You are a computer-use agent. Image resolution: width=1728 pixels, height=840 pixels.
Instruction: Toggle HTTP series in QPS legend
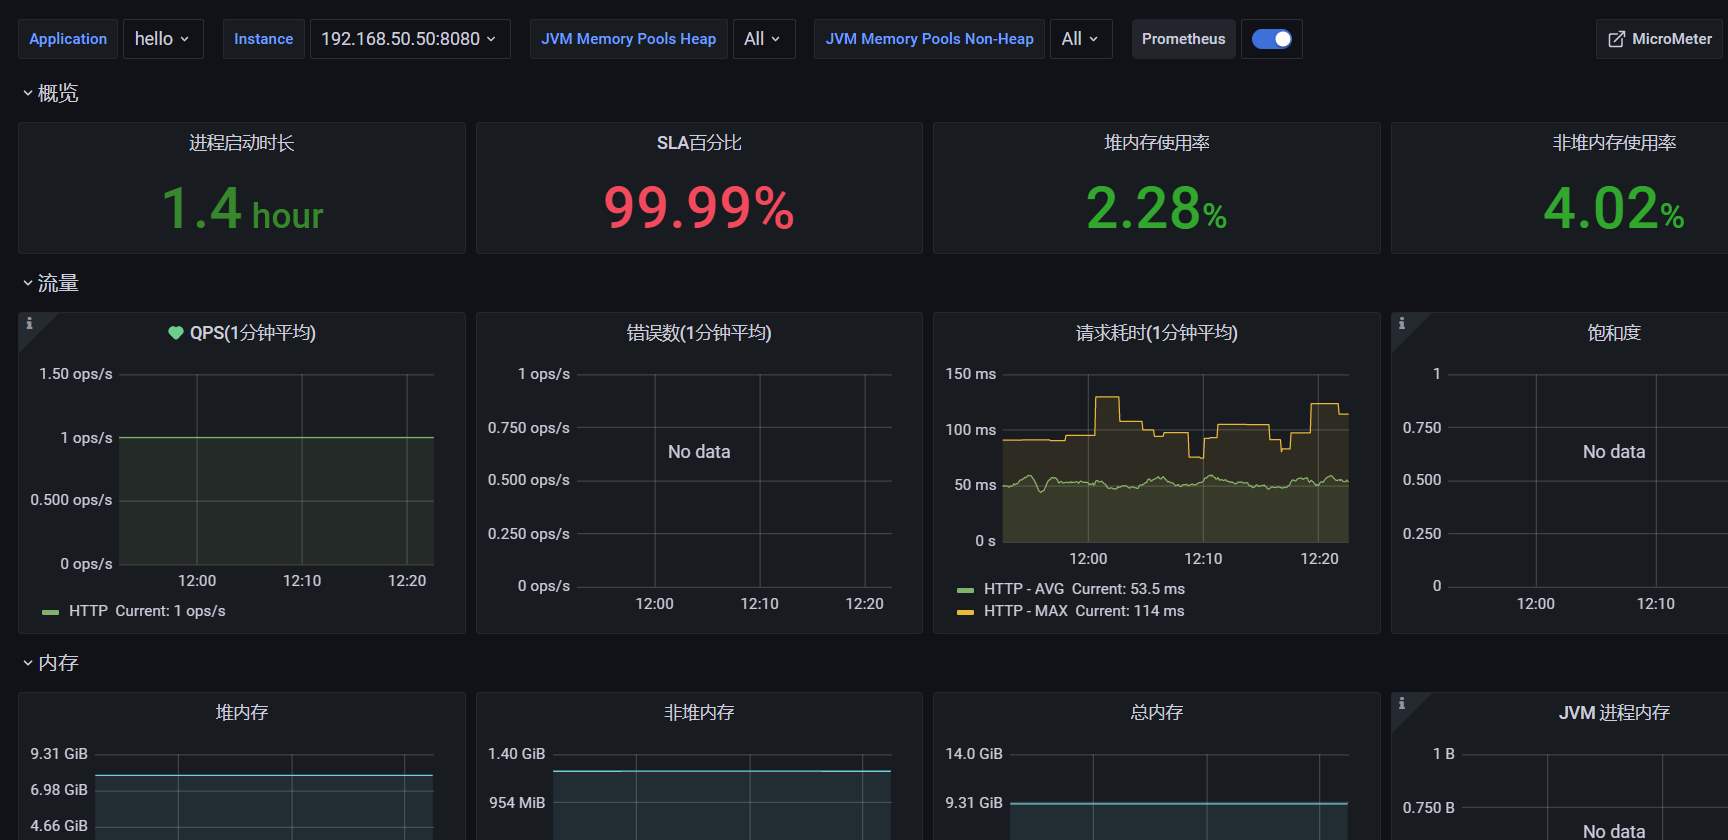tap(88, 611)
